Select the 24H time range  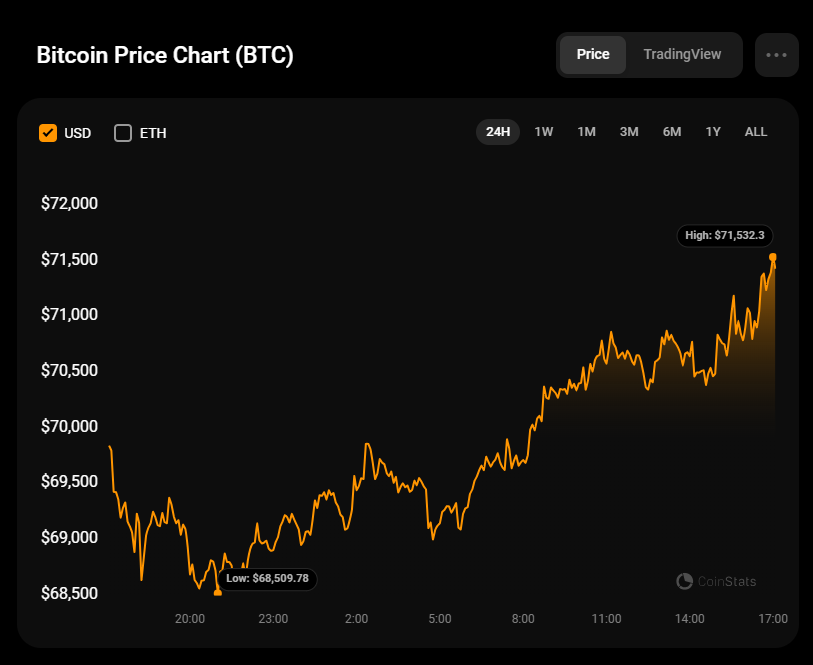click(498, 132)
